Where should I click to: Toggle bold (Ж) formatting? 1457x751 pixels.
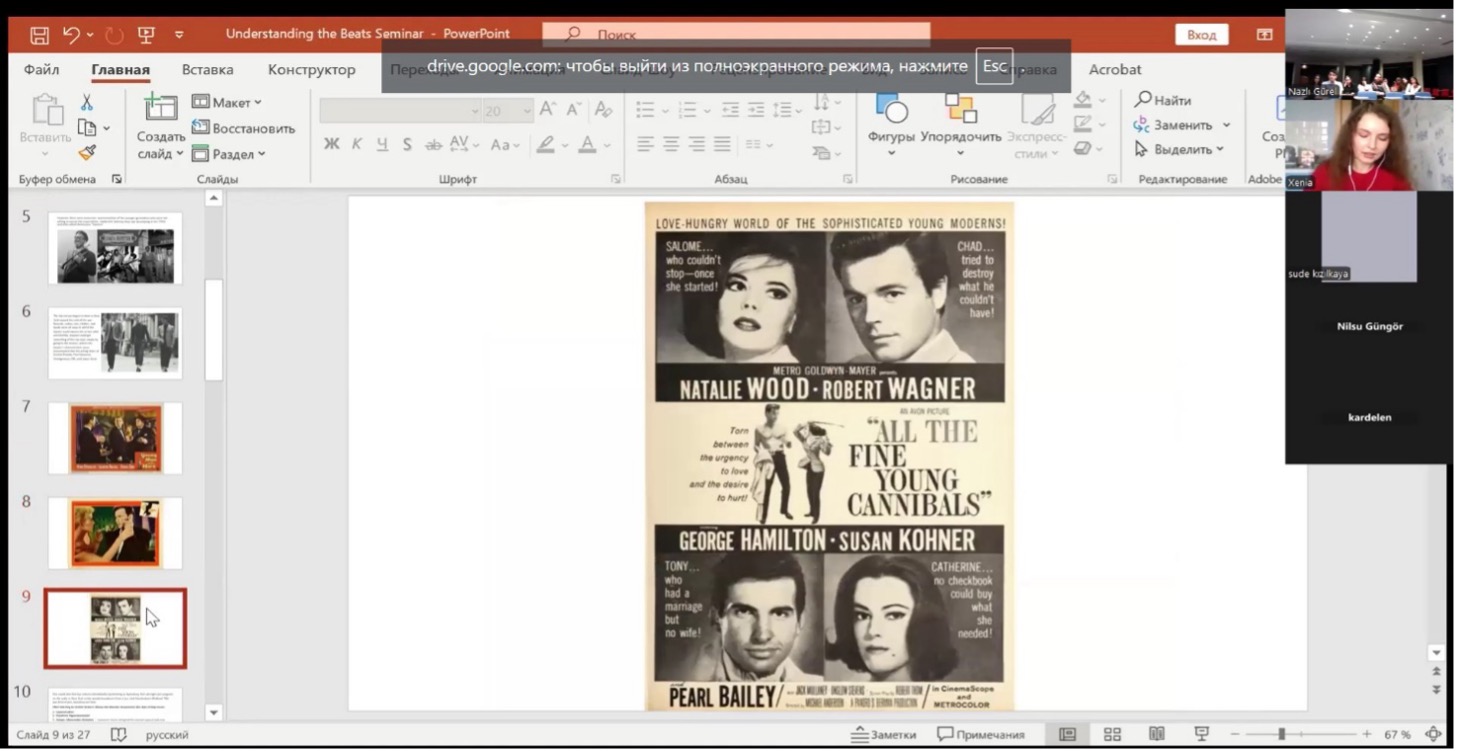[x=331, y=144]
